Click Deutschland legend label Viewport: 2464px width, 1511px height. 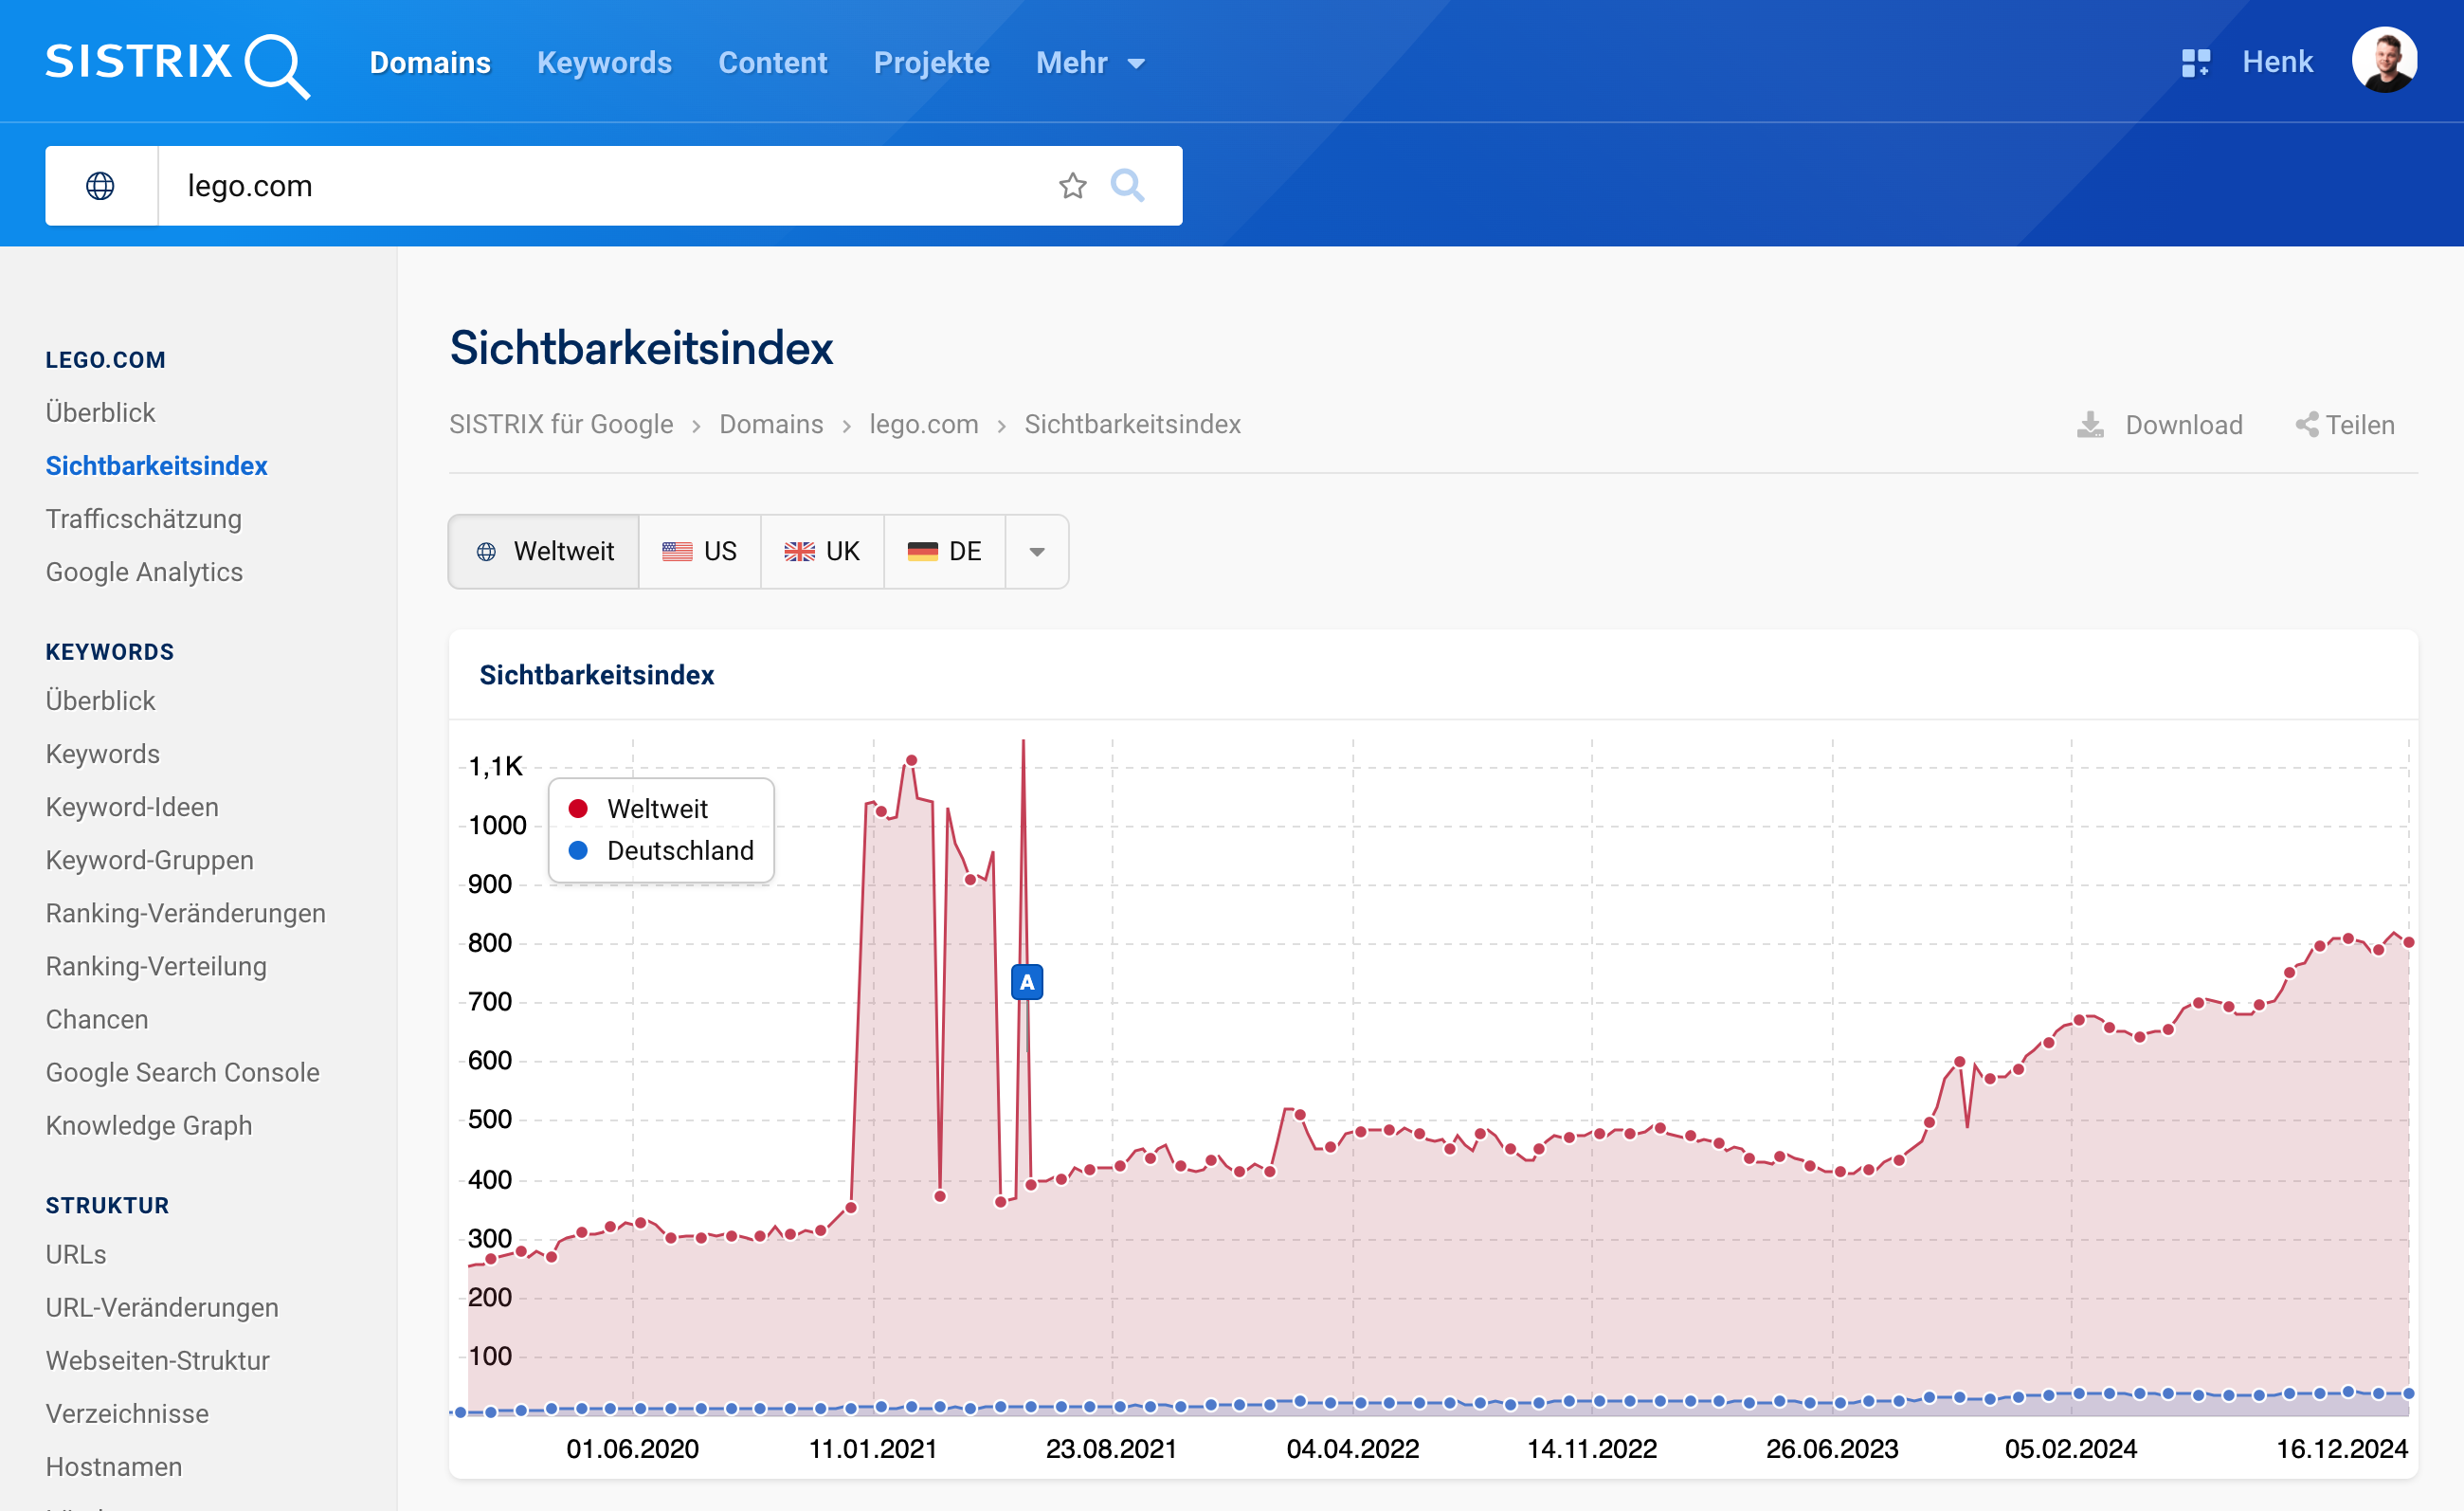(680, 851)
